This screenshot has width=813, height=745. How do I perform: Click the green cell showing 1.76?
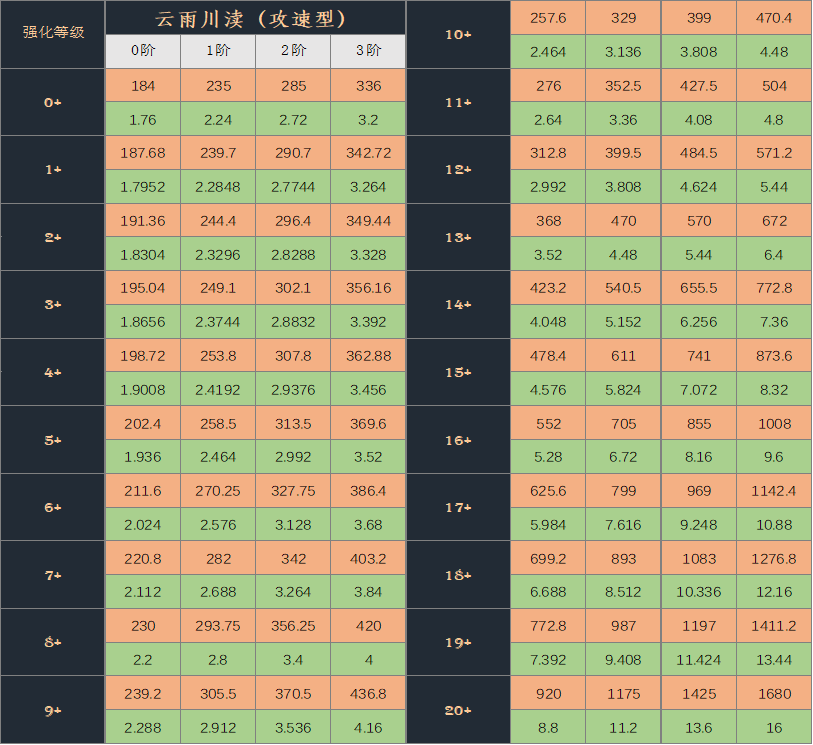tap(143, 119)
